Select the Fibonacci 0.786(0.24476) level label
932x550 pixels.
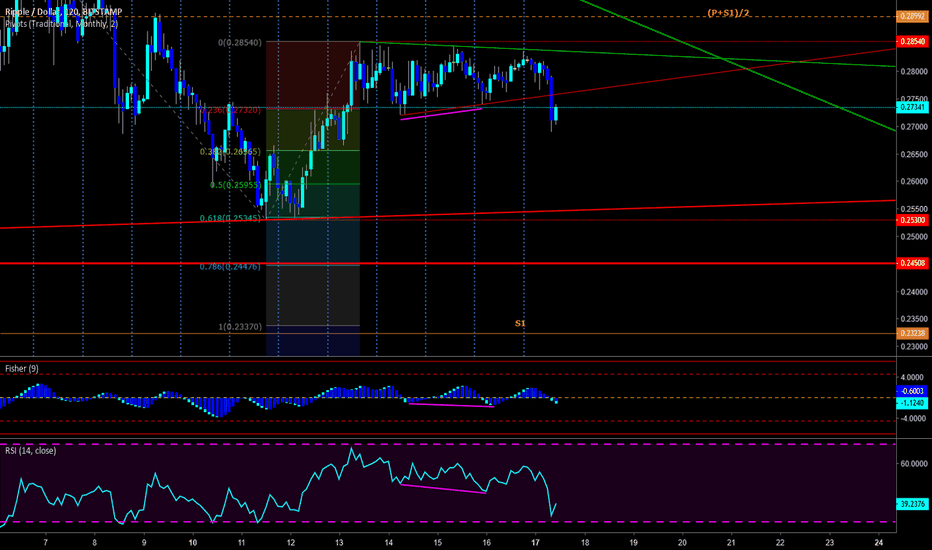(230, 266)
